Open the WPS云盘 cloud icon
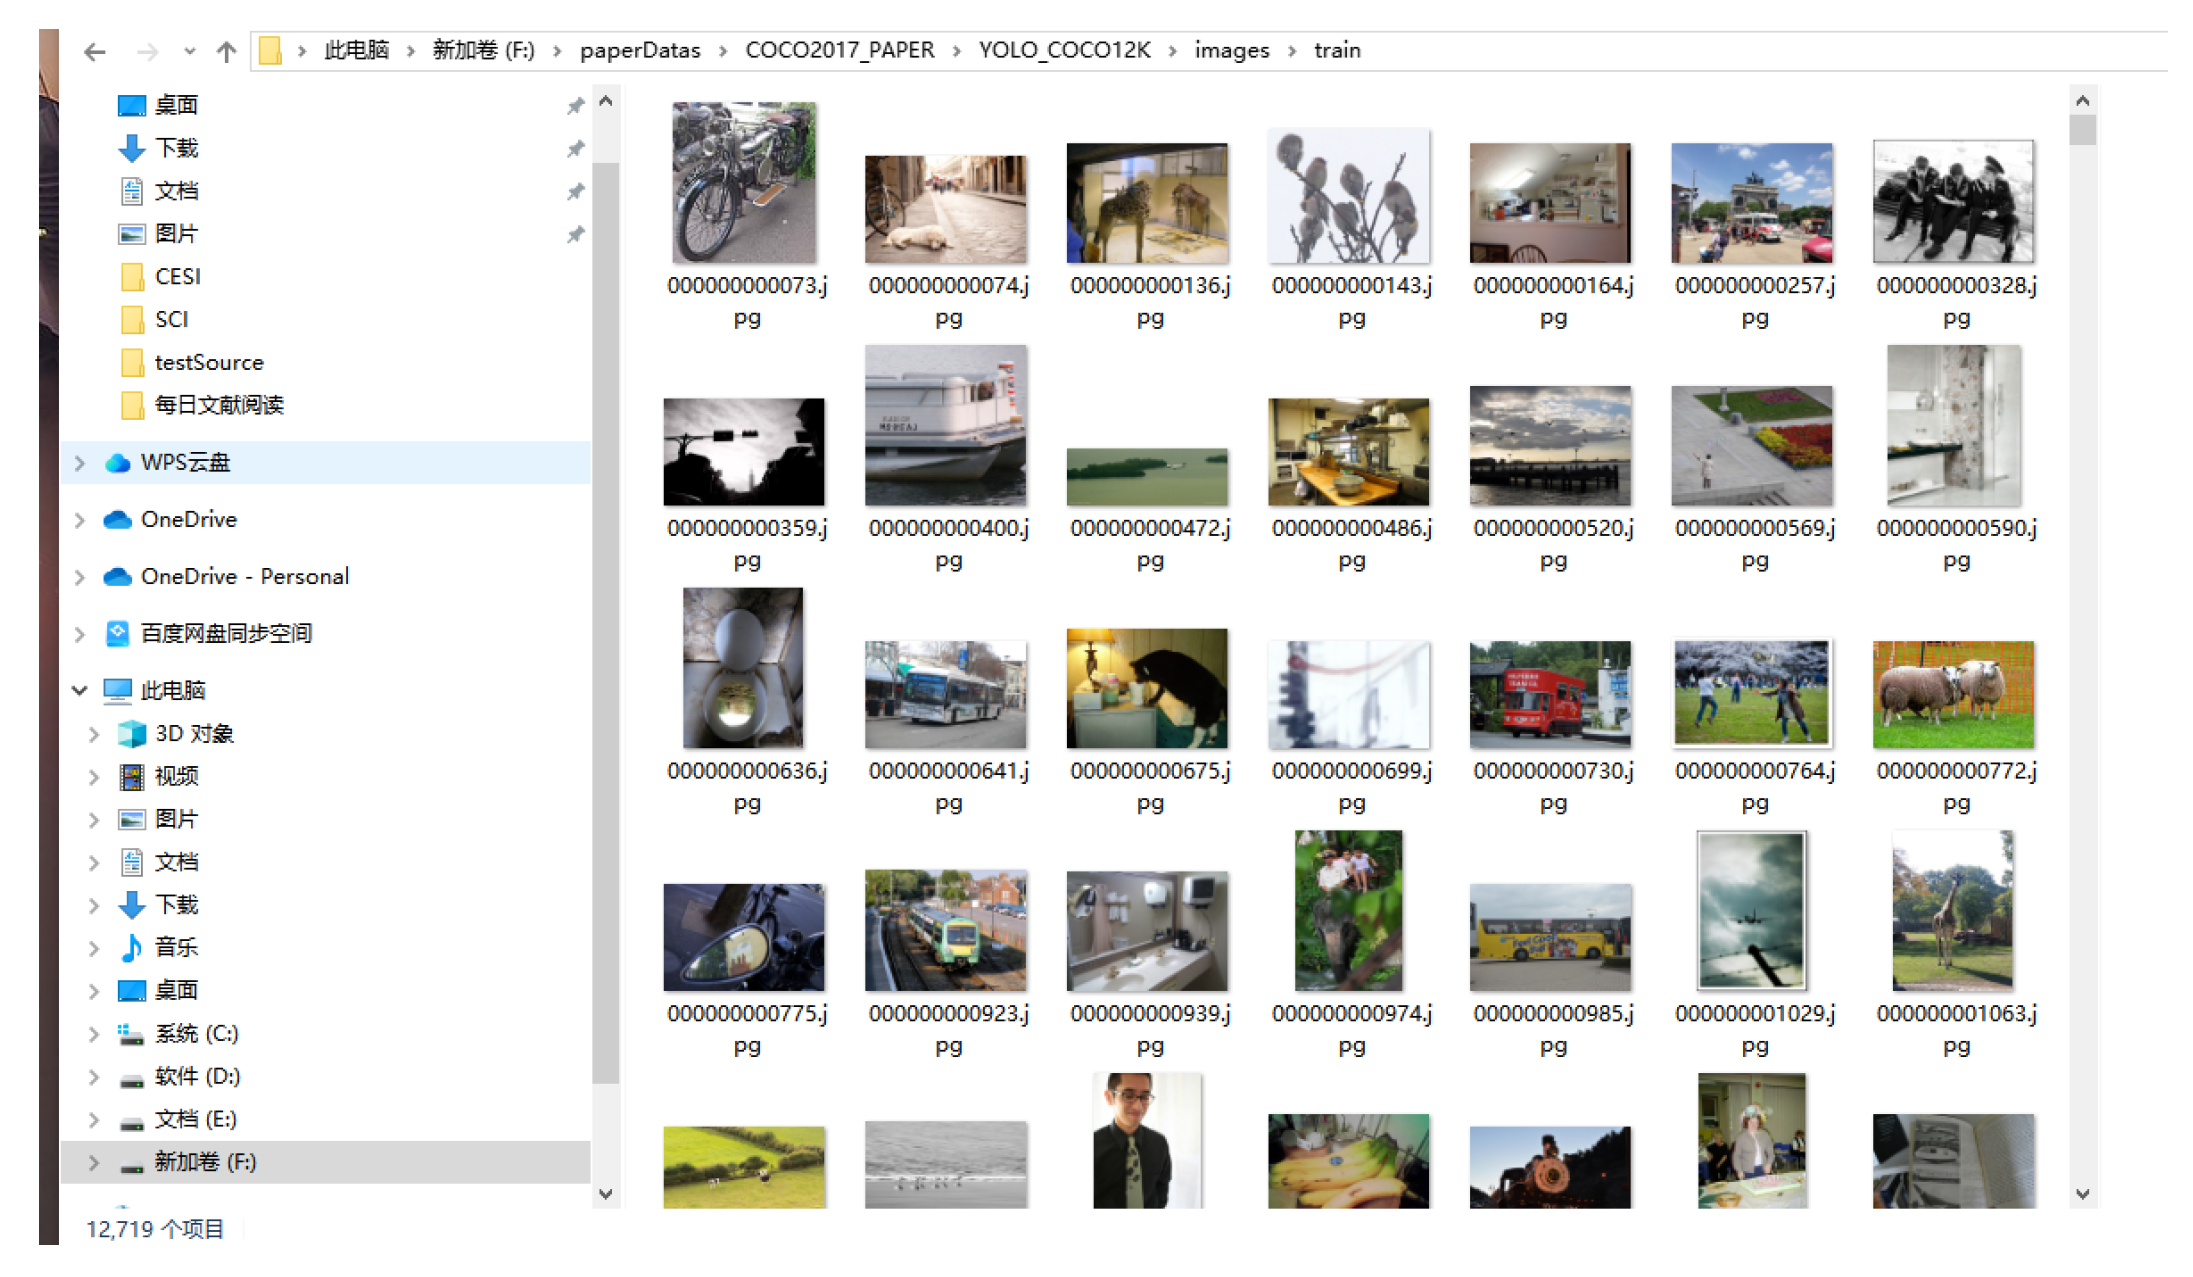The height and width of the screenshot is (1277, 2193). (x=118, y=462)
